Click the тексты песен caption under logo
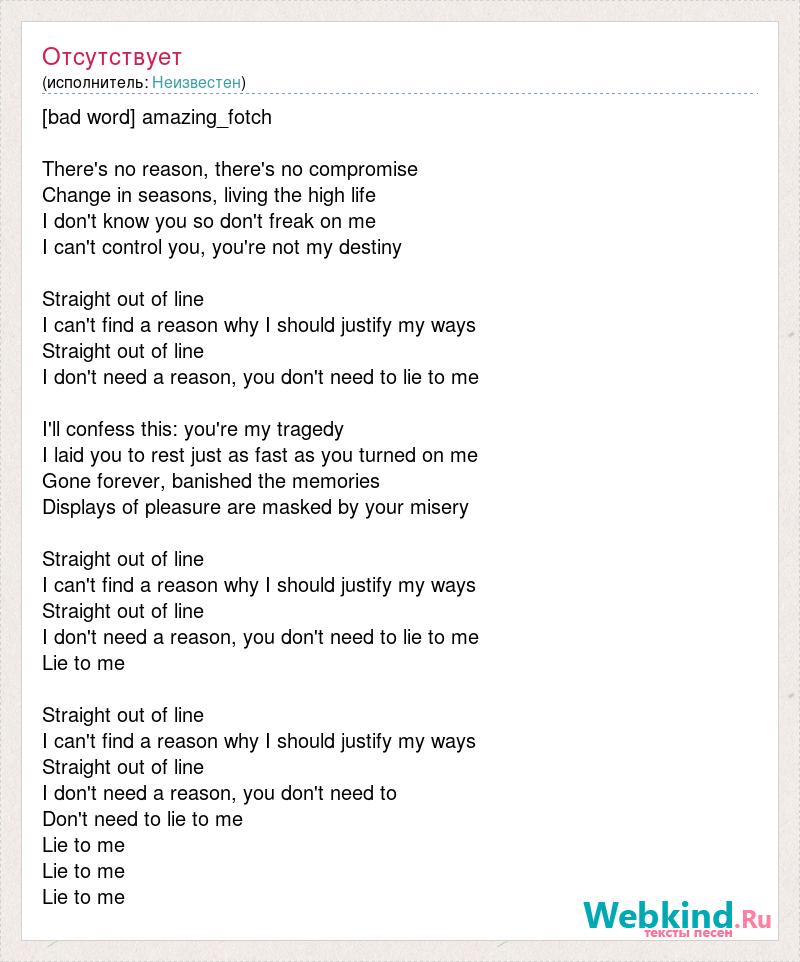The image size is (800, 962). (x=688, y=933)
